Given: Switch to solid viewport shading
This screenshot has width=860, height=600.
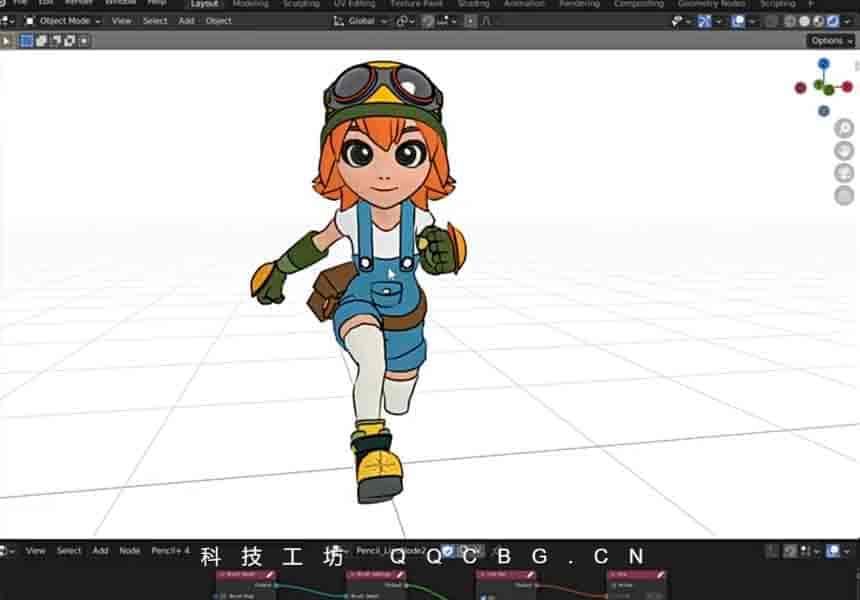Looking at the screenshot, I should coord(804,21).
